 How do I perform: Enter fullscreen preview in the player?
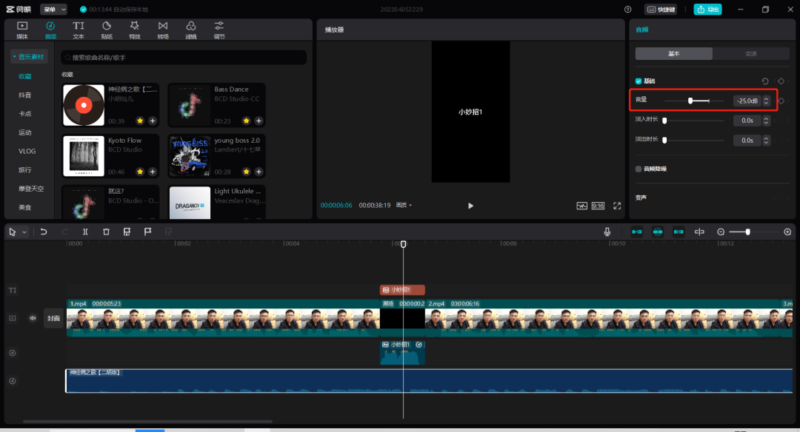[617, 206]
